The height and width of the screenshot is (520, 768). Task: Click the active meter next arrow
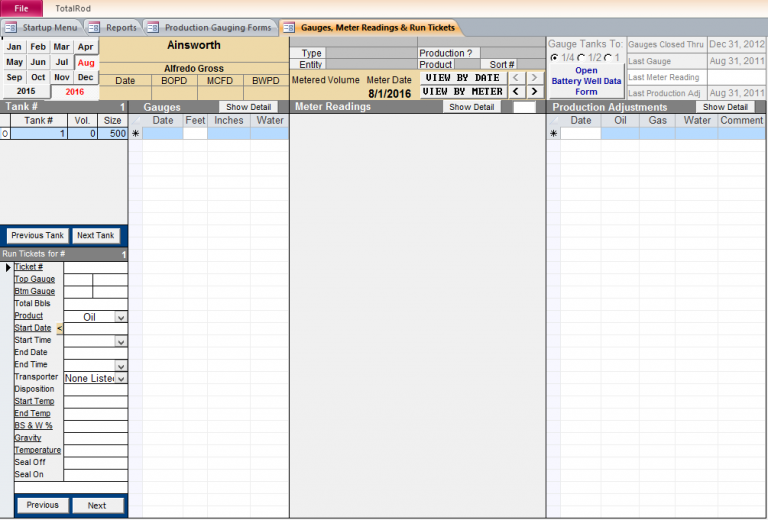click(x=535, y=92)
